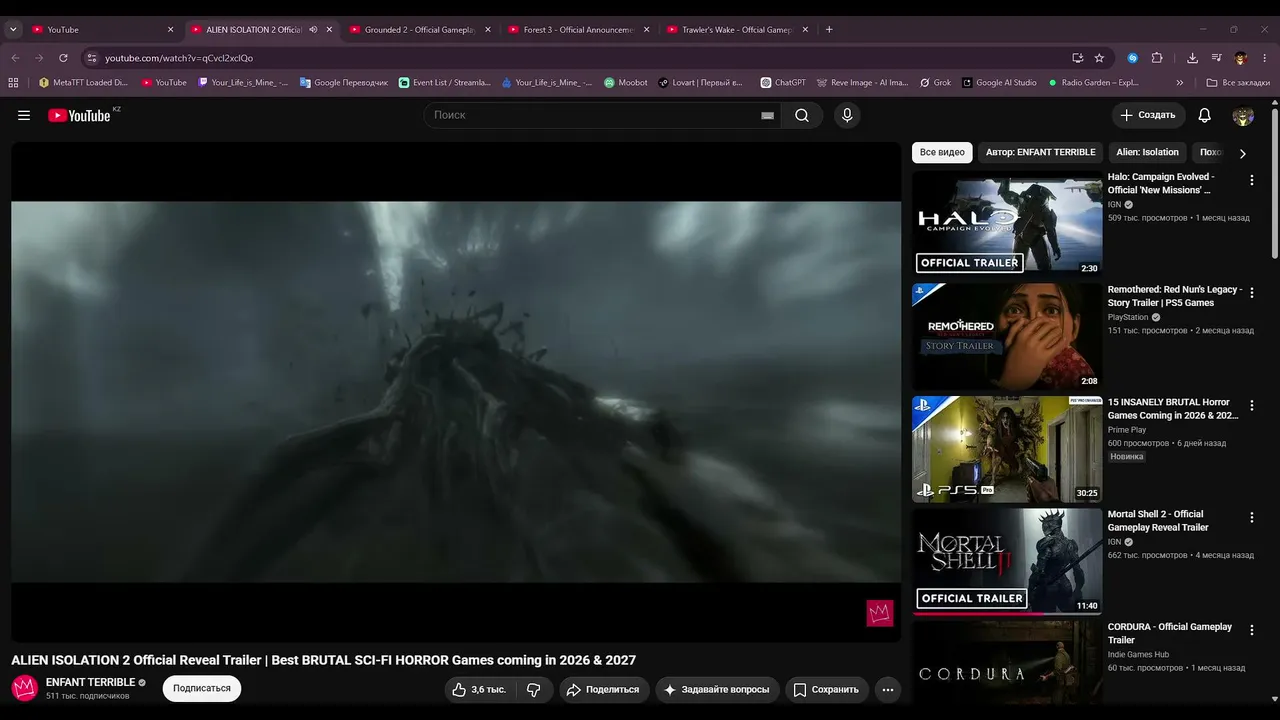
Task: Open the Remothered story trailer thumbnail
Action: [x=1007, y=336]
